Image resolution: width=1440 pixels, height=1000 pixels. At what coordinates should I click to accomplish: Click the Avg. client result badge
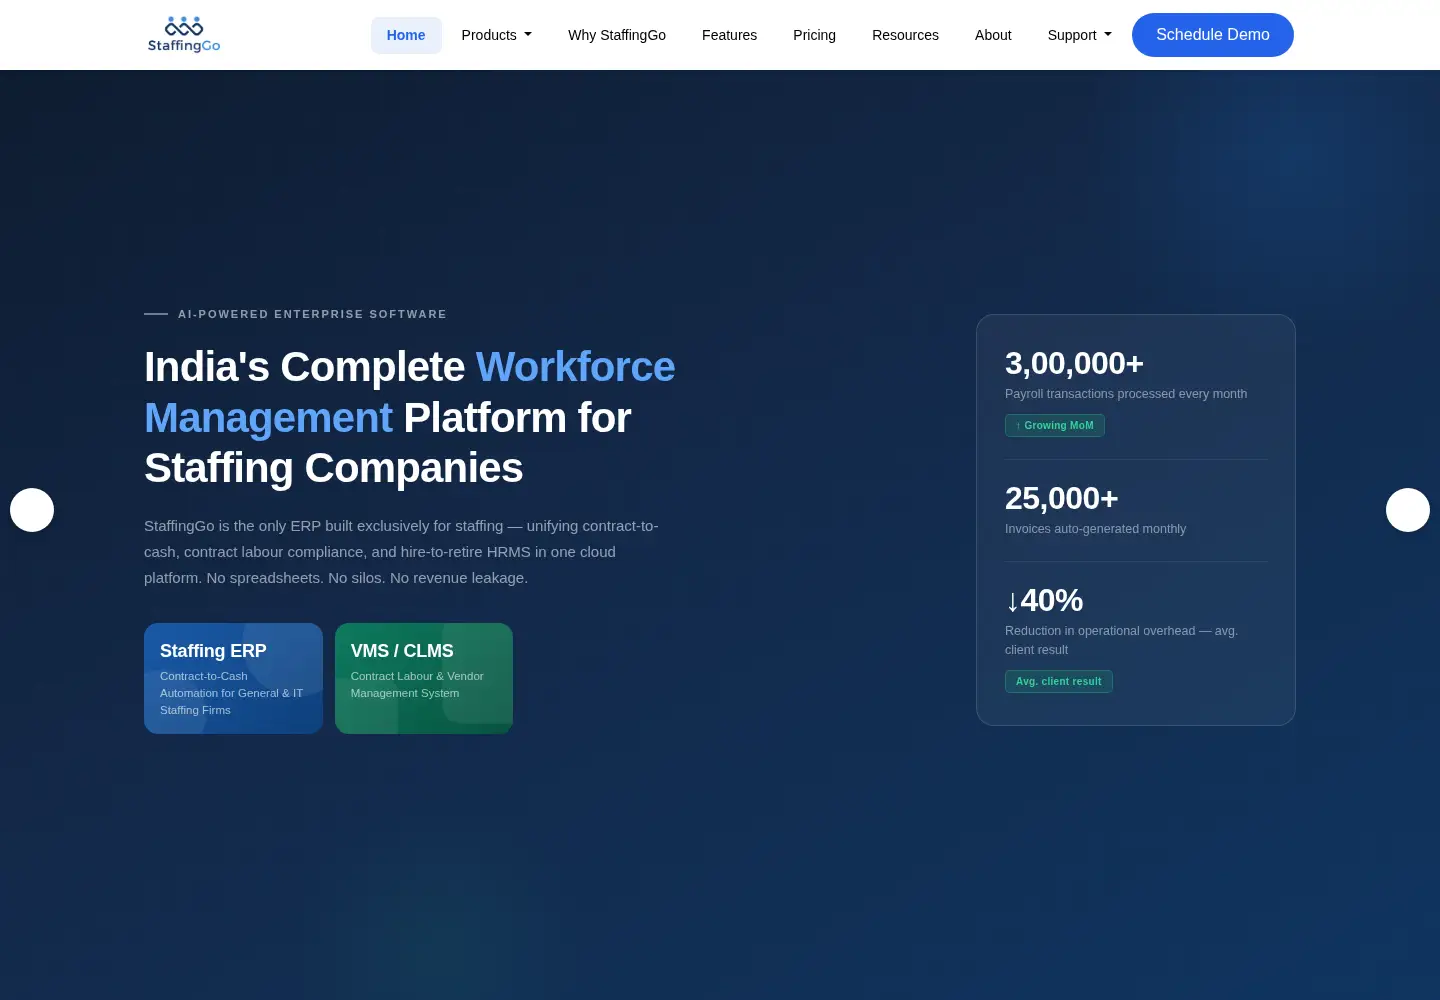[x=1059, y=681]
